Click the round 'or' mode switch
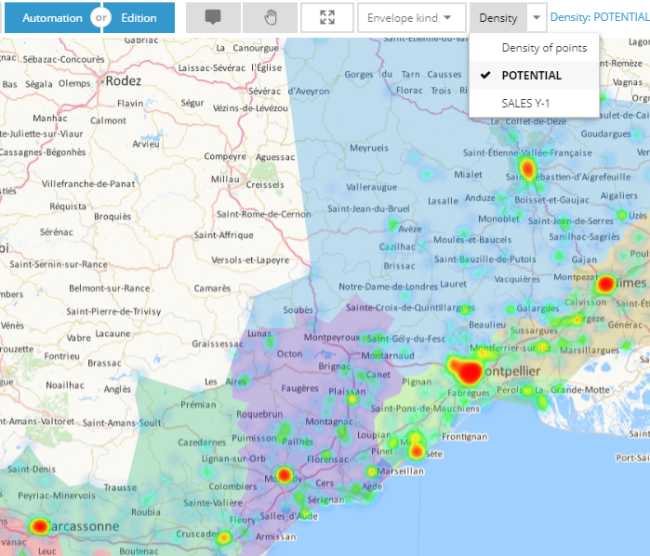Image resolution: width=650 pixels, height=556 pixels. click(98, 17)
